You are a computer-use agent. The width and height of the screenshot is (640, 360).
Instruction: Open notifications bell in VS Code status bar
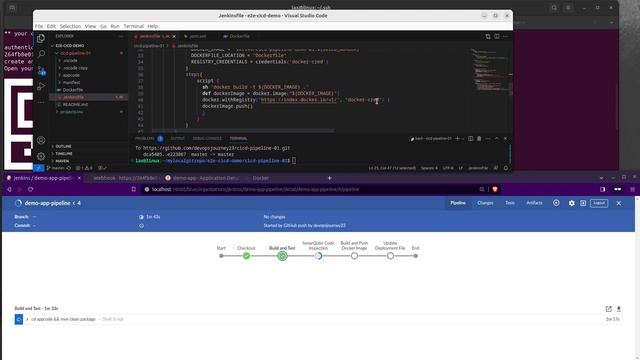(506, 168)
